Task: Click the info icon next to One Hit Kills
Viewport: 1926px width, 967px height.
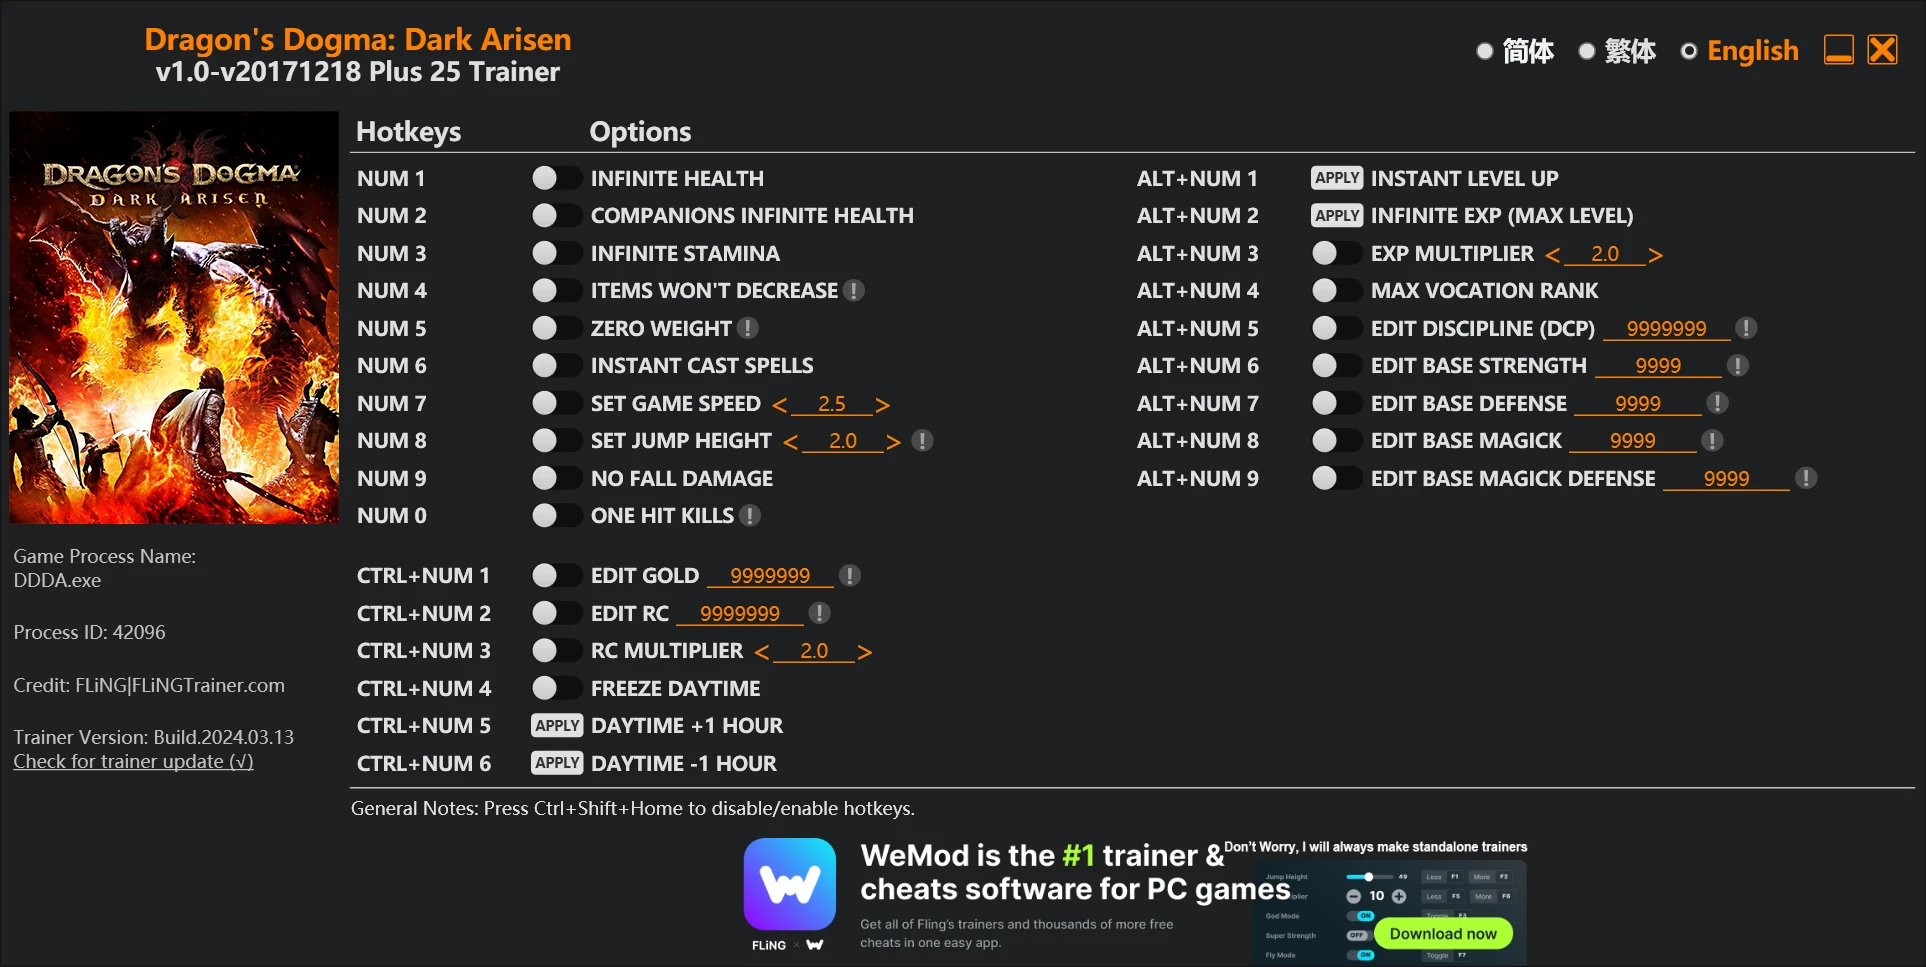Action: (750, 516)
